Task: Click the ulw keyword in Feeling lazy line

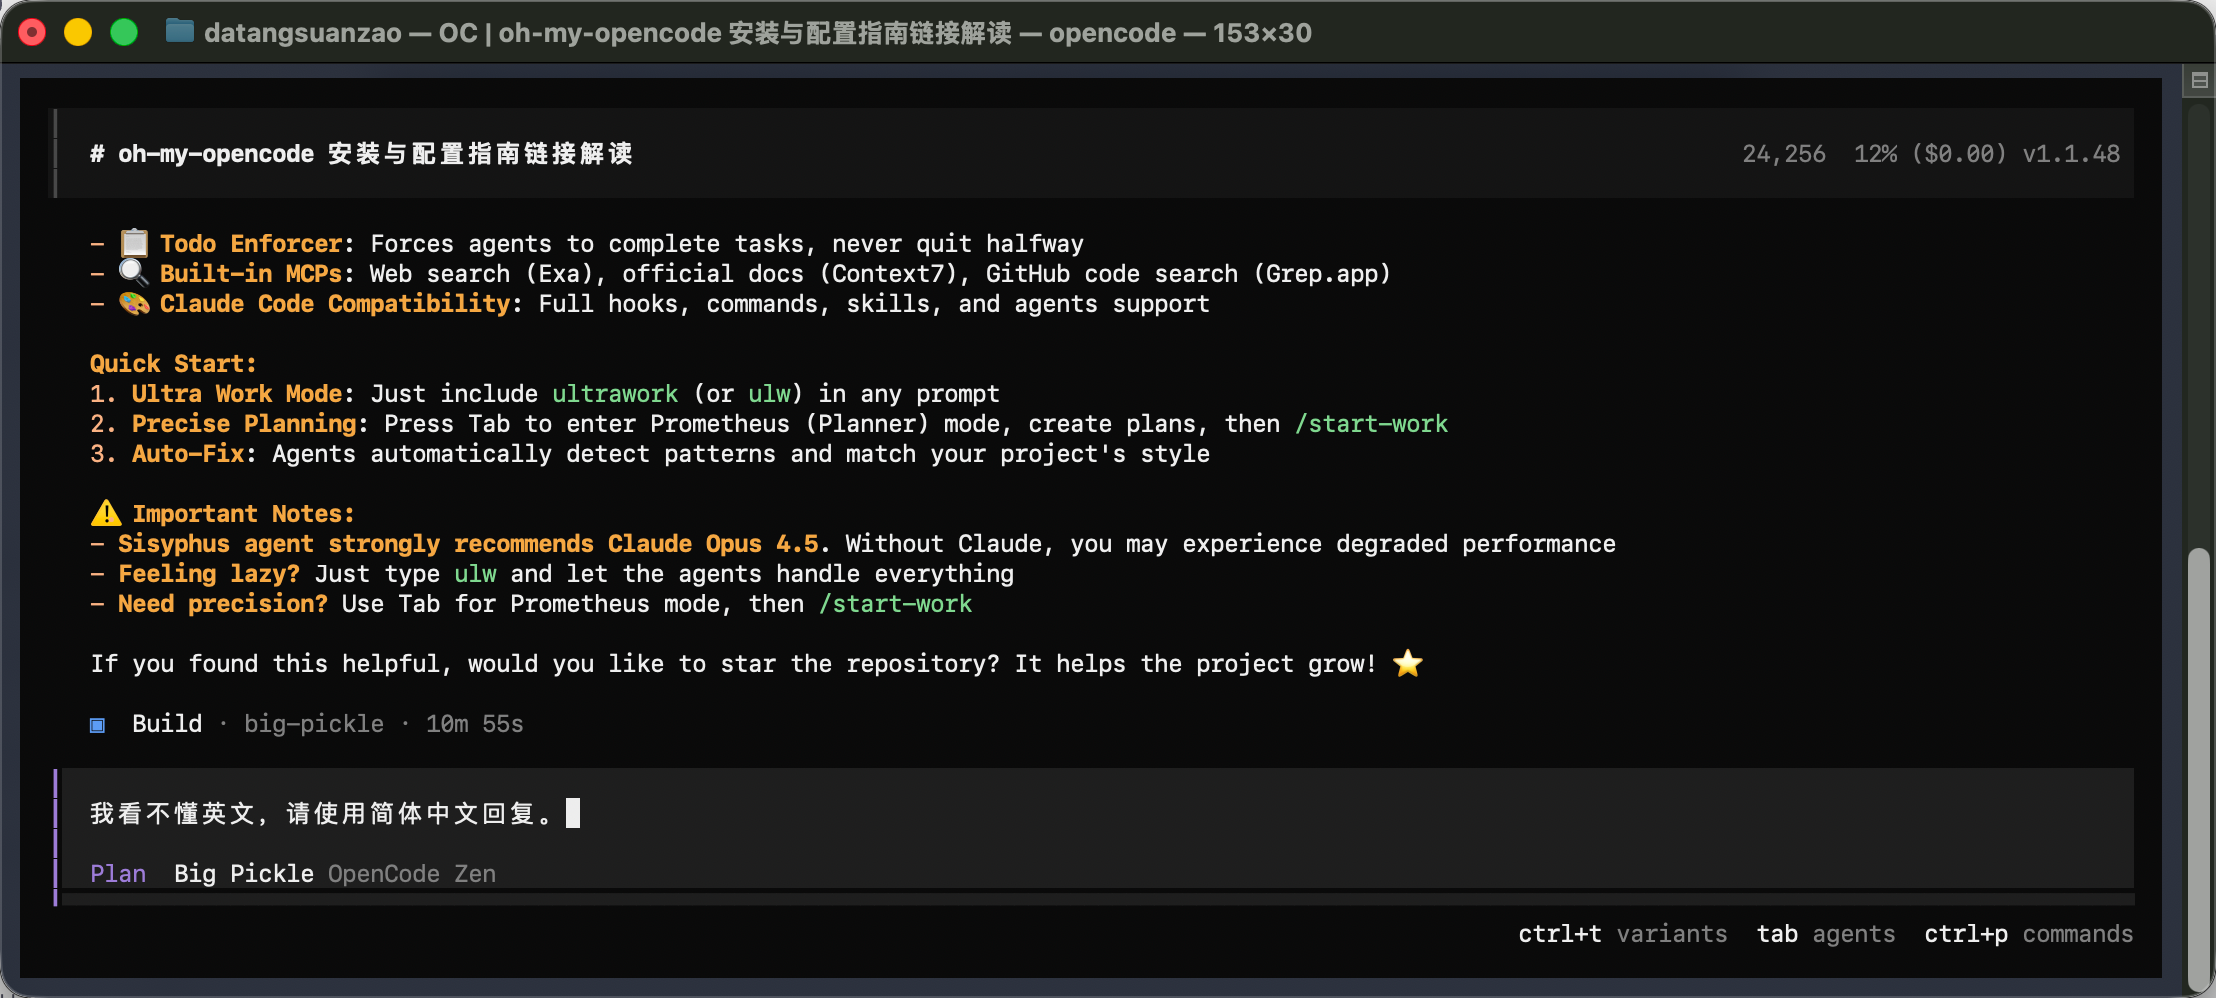Action: click(x=475, y=573)
